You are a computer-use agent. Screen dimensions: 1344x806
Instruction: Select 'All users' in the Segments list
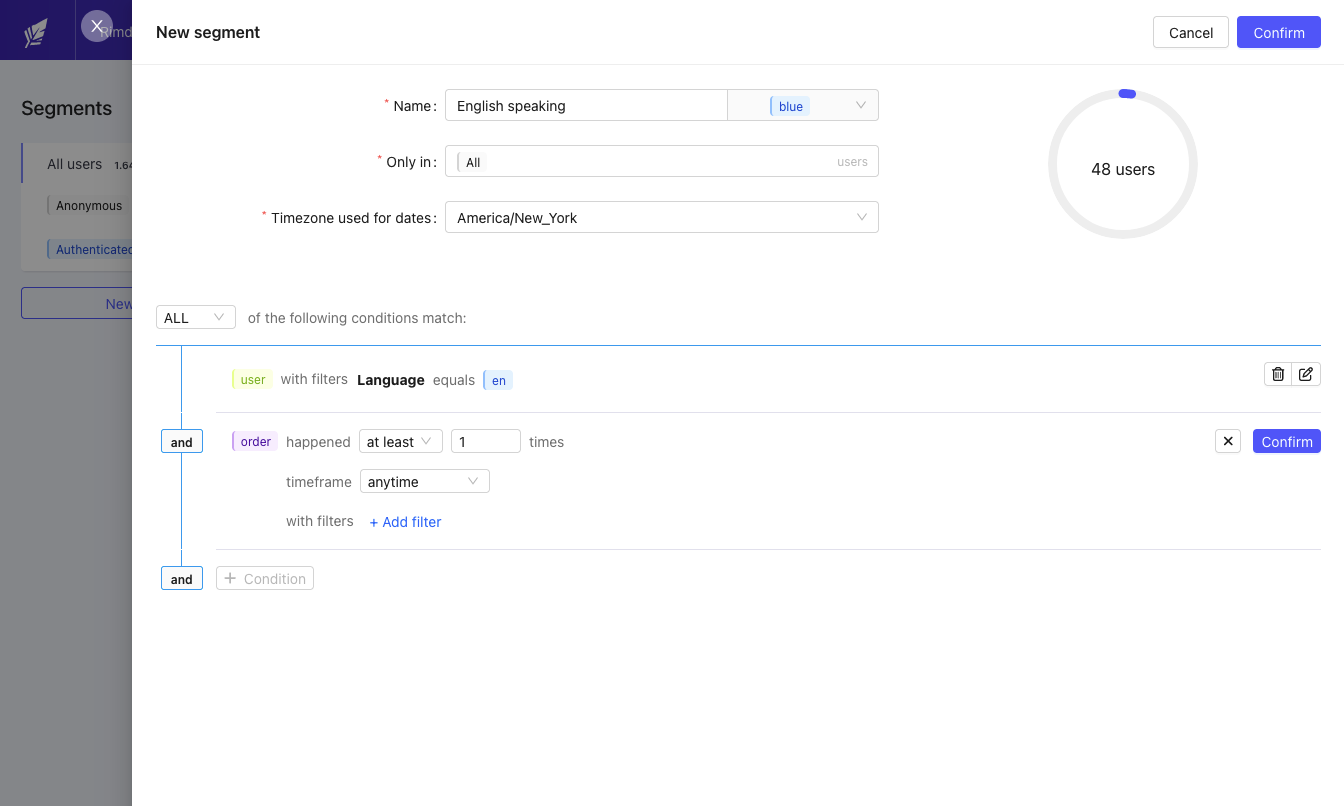pos(77,163)
